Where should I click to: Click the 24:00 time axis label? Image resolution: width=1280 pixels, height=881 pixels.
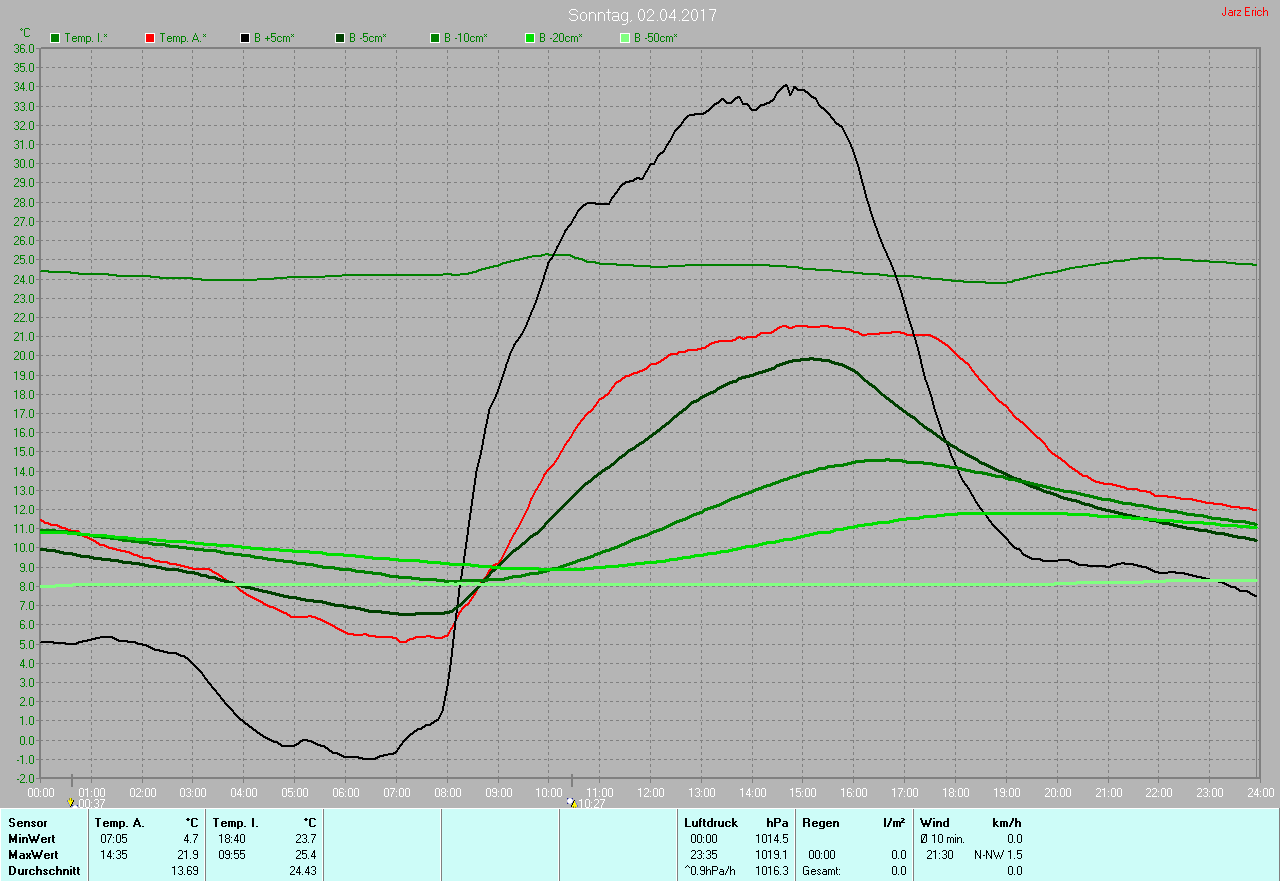point(1260,792)
